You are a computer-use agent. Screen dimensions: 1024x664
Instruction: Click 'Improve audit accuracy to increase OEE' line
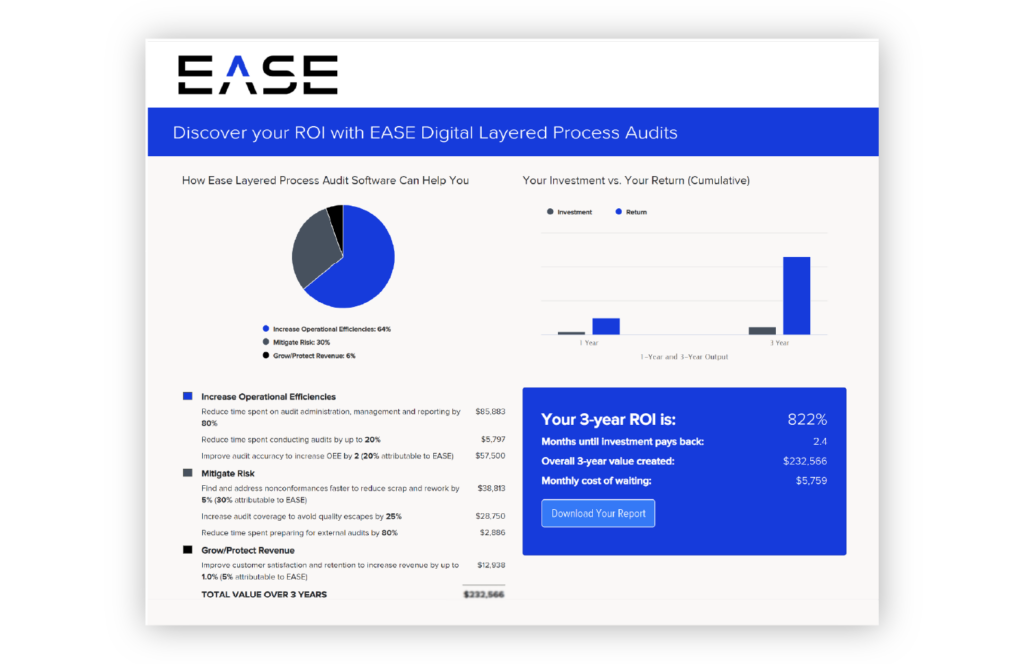tap(327, 456)
